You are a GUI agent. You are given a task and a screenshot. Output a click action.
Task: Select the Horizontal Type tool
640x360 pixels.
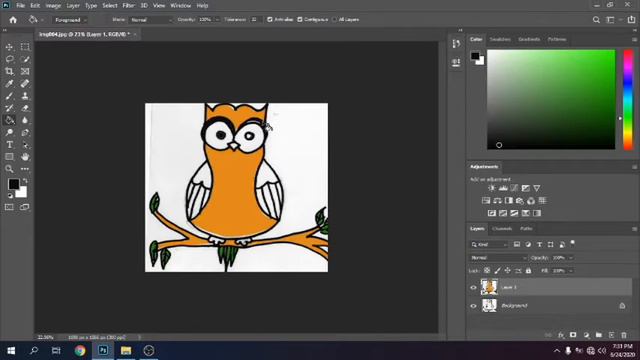click(x=9, y=144)
